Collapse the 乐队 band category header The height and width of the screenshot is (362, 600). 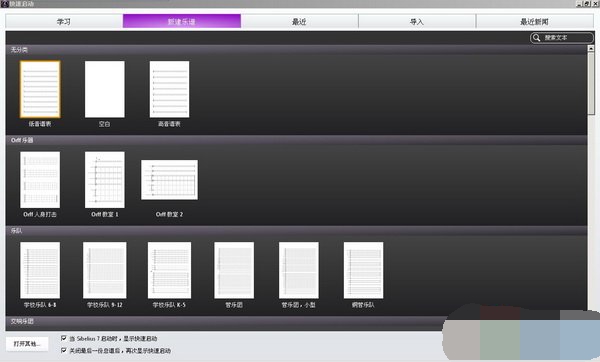(296, 231)
